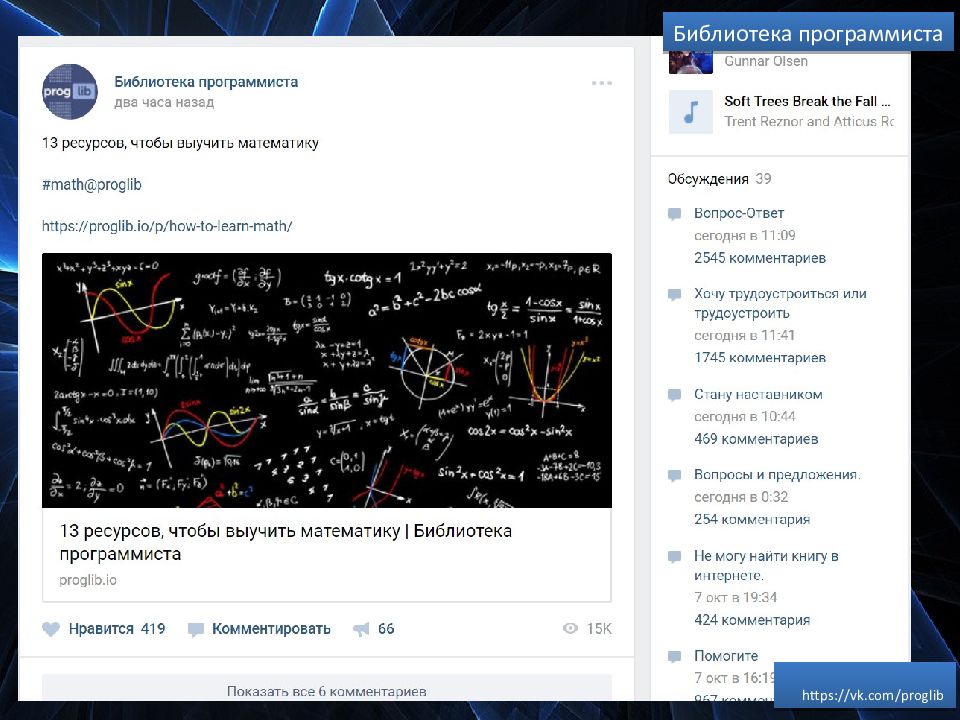960x720 pixels.
Task: Click 254 комментария link
Action: 752,519
